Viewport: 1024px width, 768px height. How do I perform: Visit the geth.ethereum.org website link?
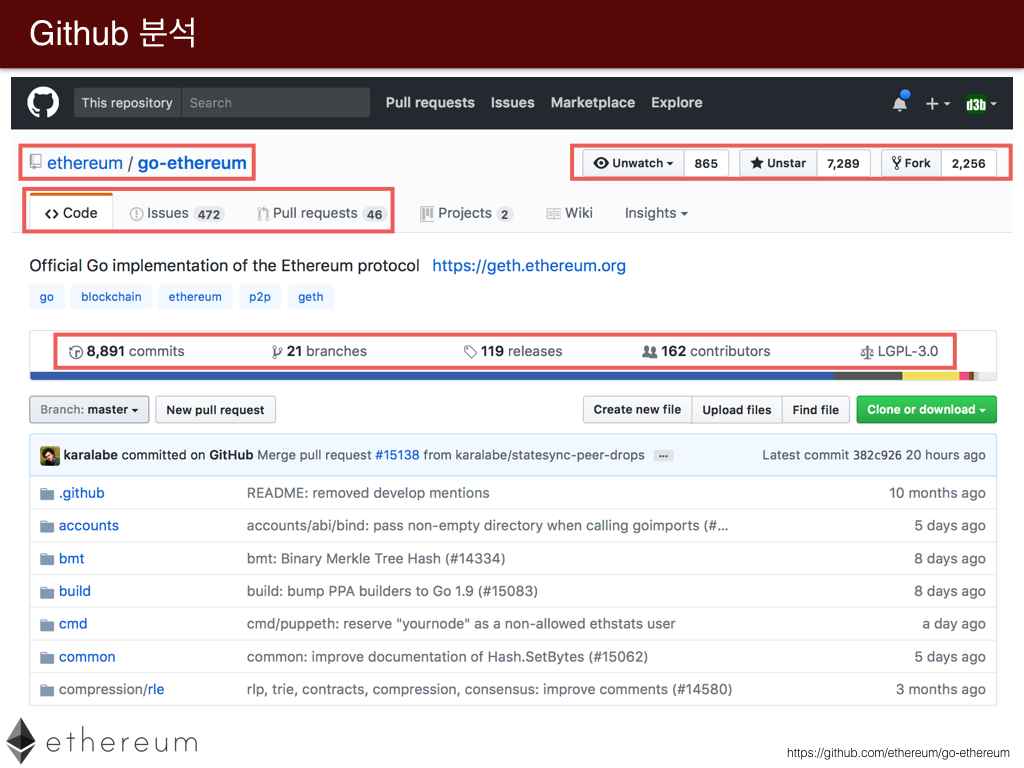coord(529,266)
